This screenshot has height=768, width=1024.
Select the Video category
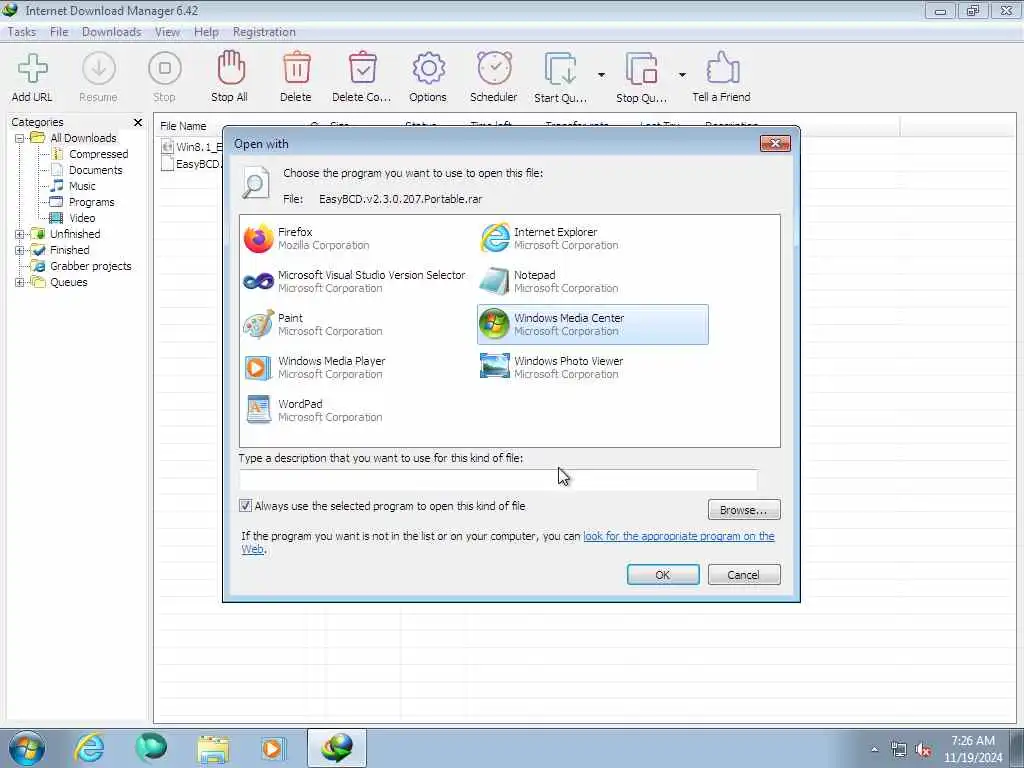(82, 218)
